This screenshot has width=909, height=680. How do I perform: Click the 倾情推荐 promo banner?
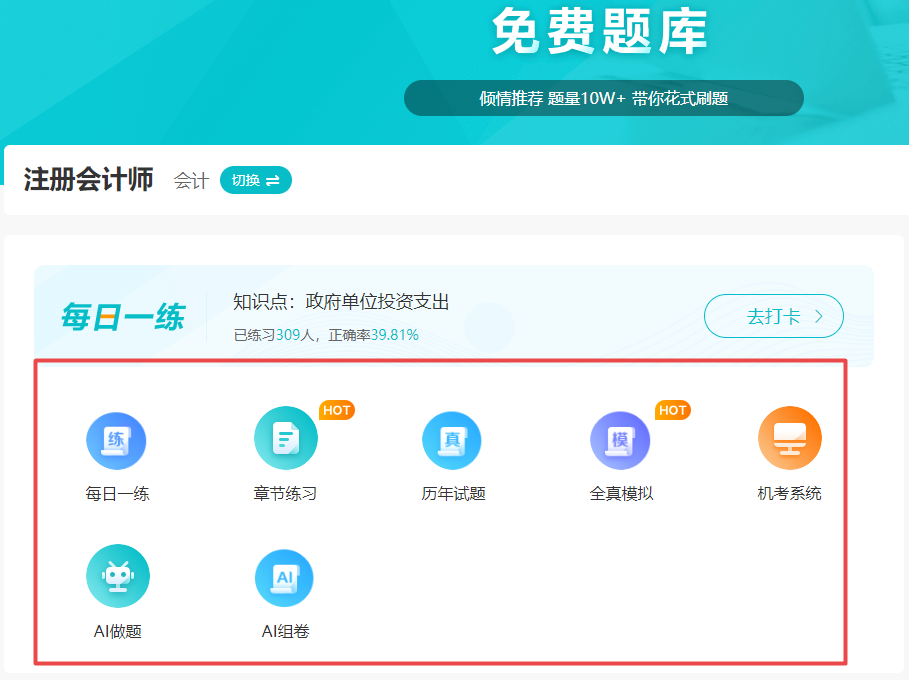pos(603,98)
